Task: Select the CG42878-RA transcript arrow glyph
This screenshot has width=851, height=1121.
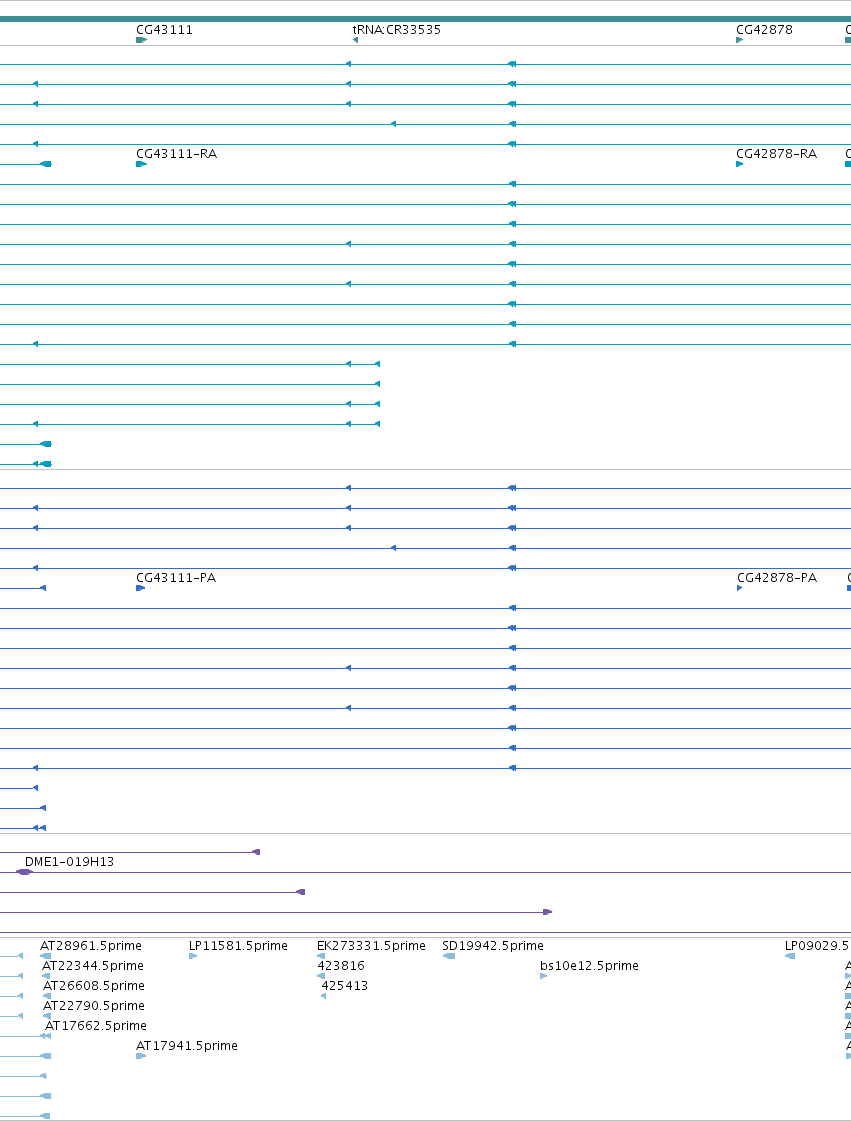Action: [739, 164]
